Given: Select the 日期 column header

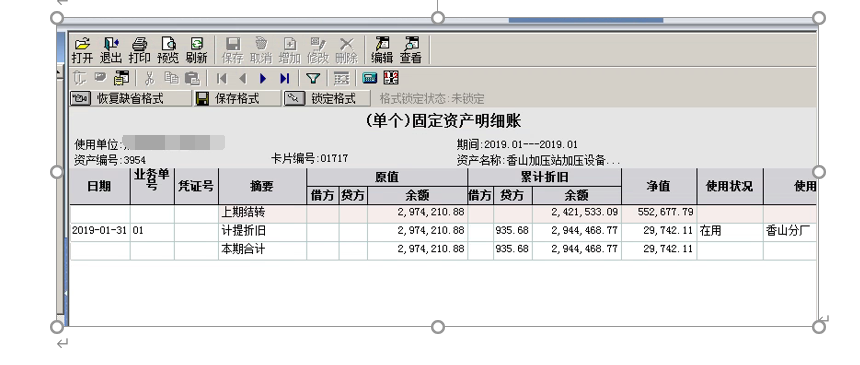Looking at the screenshot, I should pos(100,186).
